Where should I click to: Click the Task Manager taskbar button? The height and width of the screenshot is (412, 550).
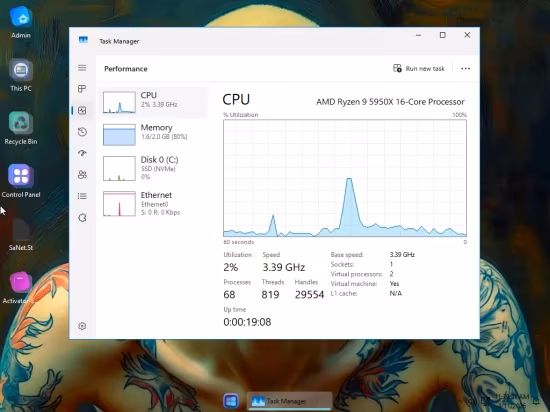pyautogui.click(x=289, y=401)
